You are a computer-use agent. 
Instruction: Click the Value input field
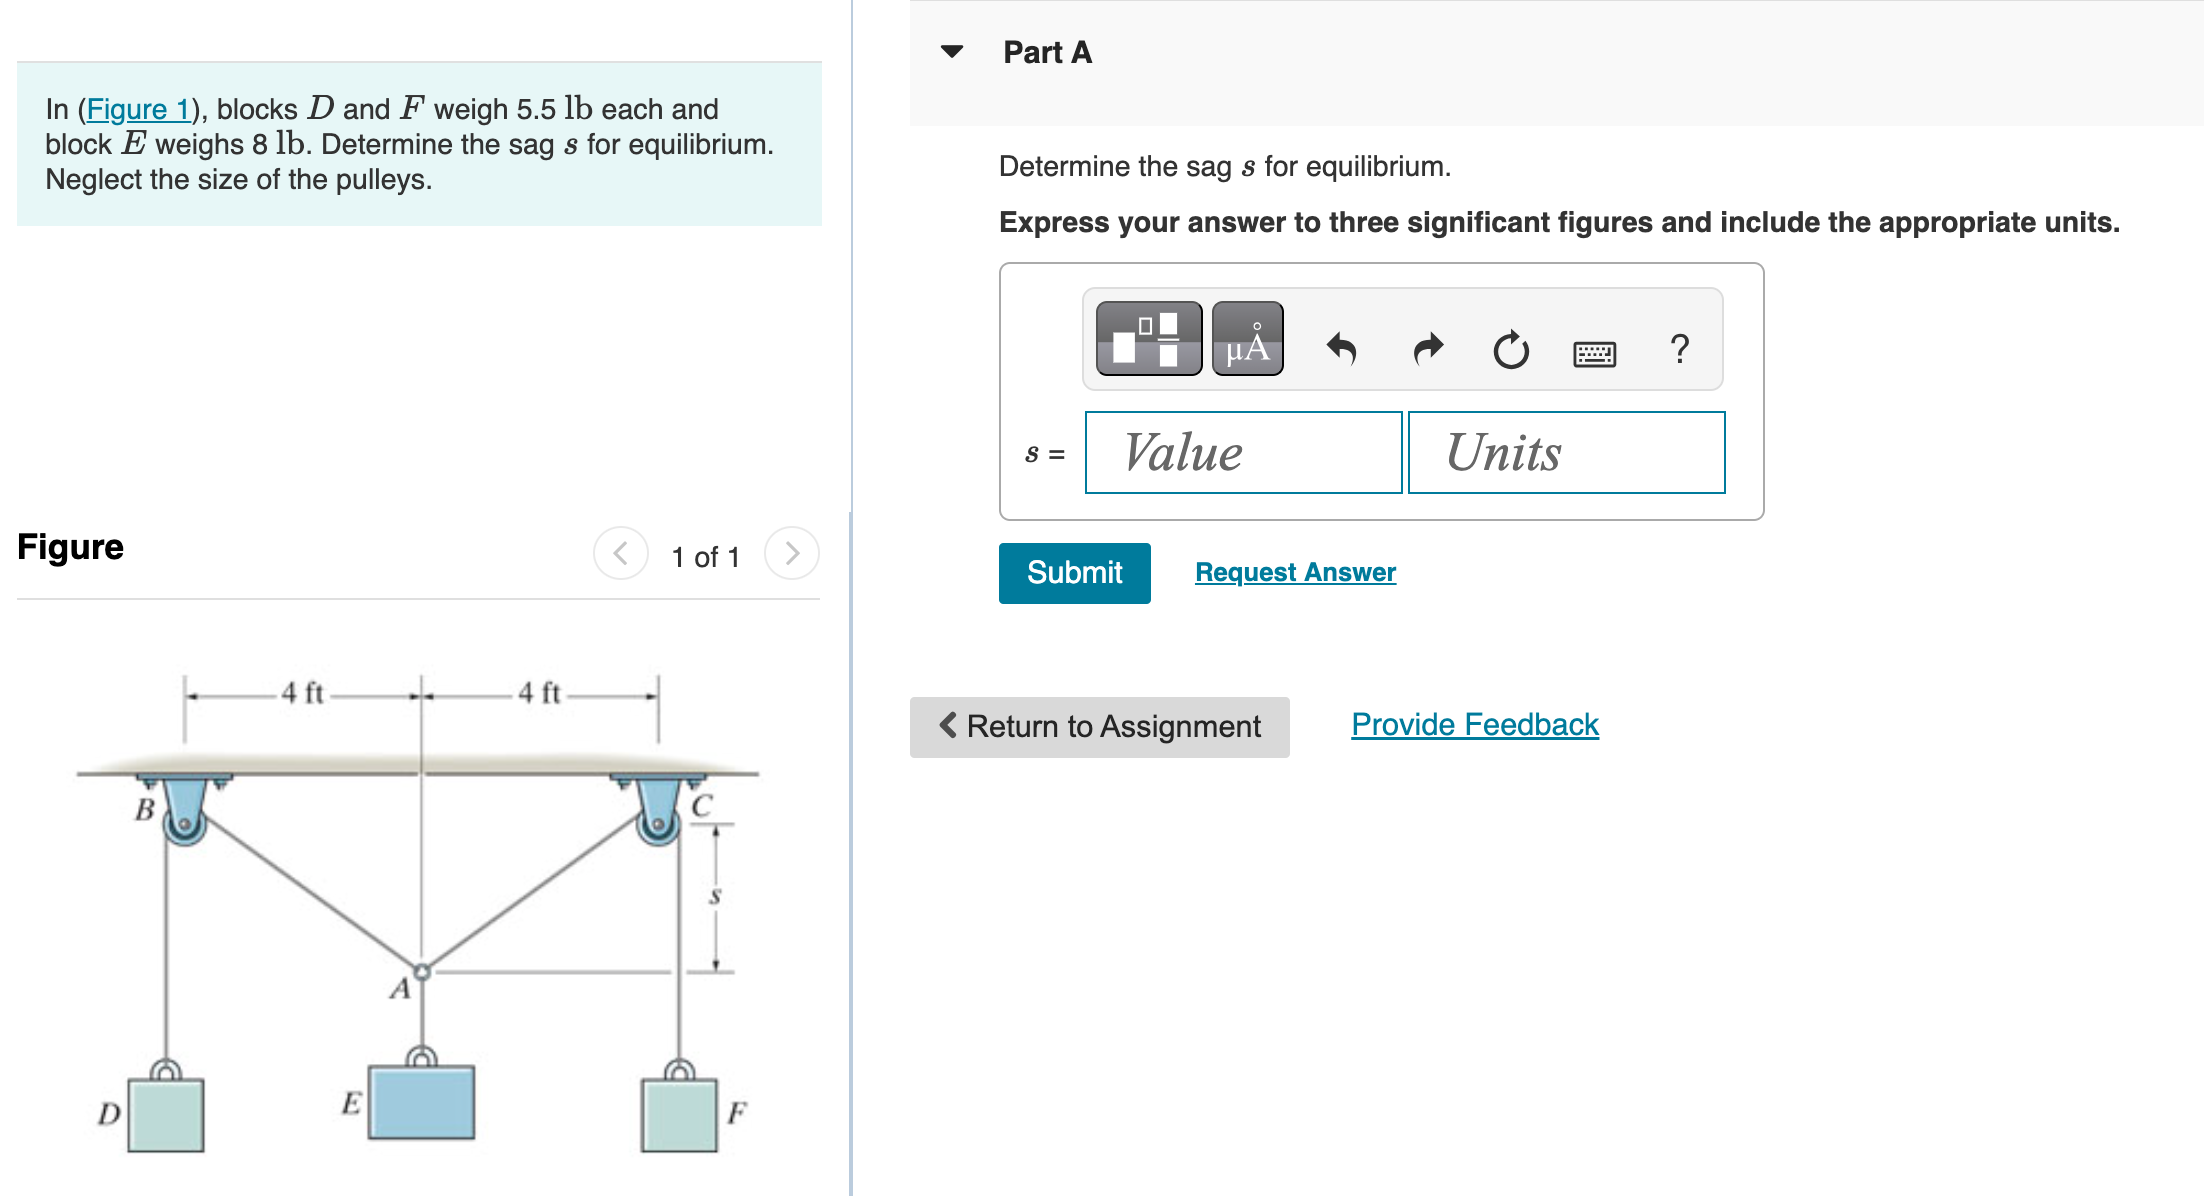(1242, 452)
